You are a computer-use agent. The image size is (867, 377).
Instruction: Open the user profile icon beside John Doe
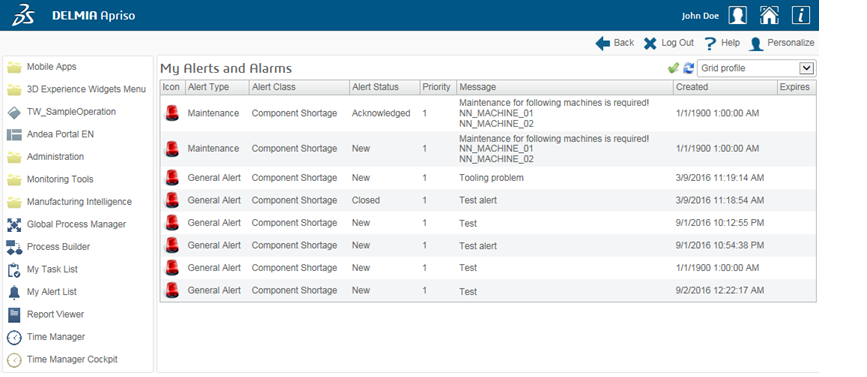coord(737,15)
